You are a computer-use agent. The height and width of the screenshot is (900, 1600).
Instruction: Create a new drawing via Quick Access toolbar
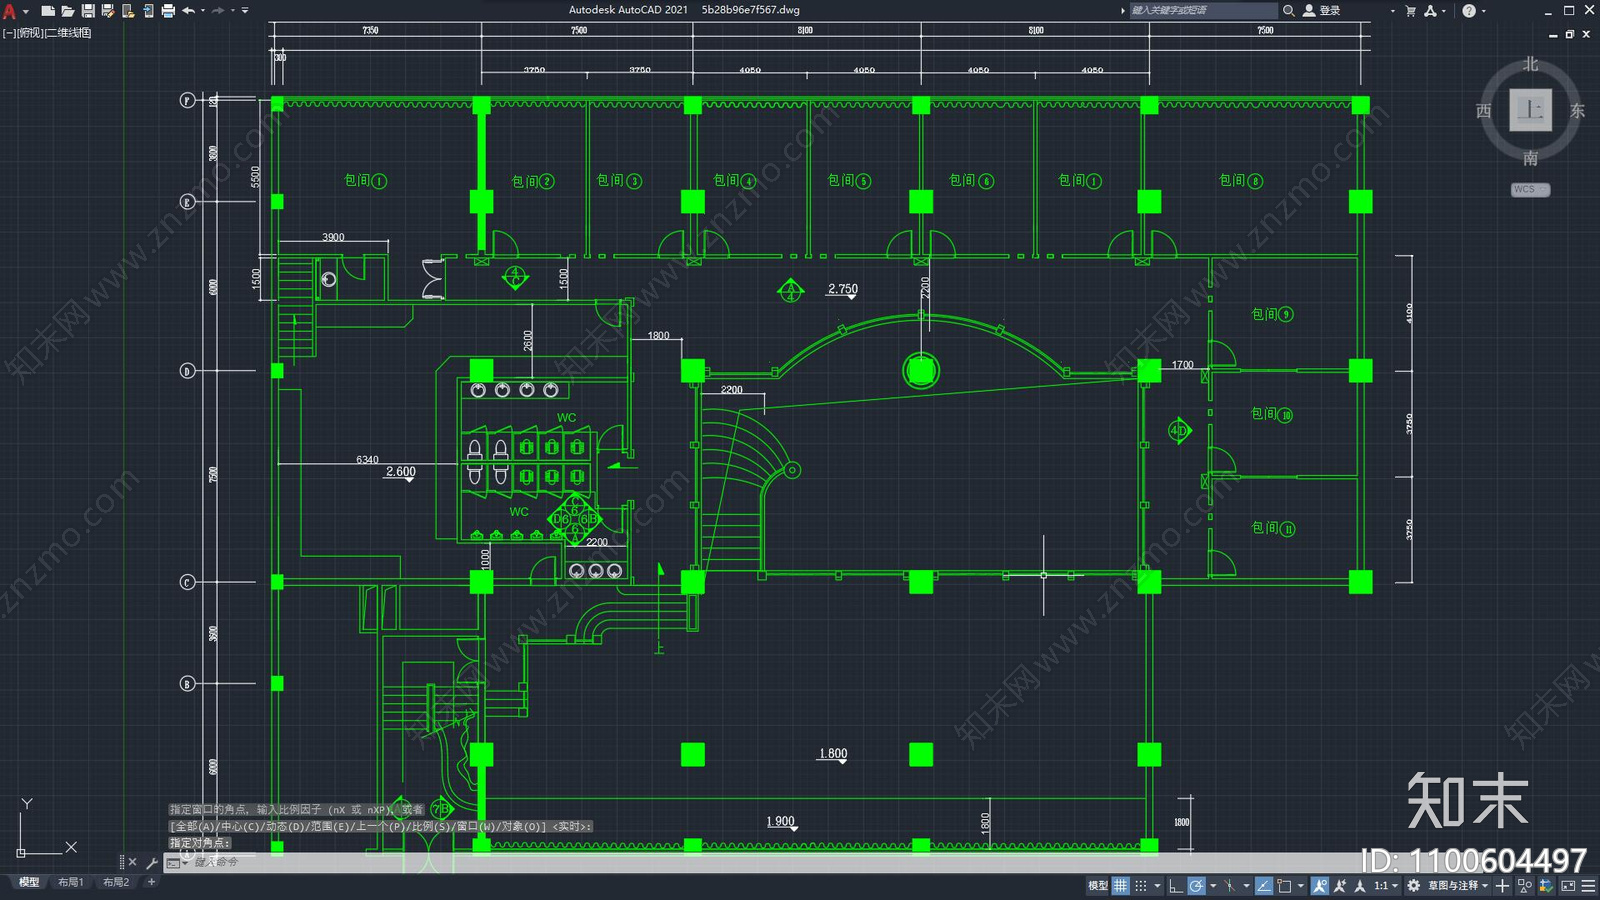[47, 11]
